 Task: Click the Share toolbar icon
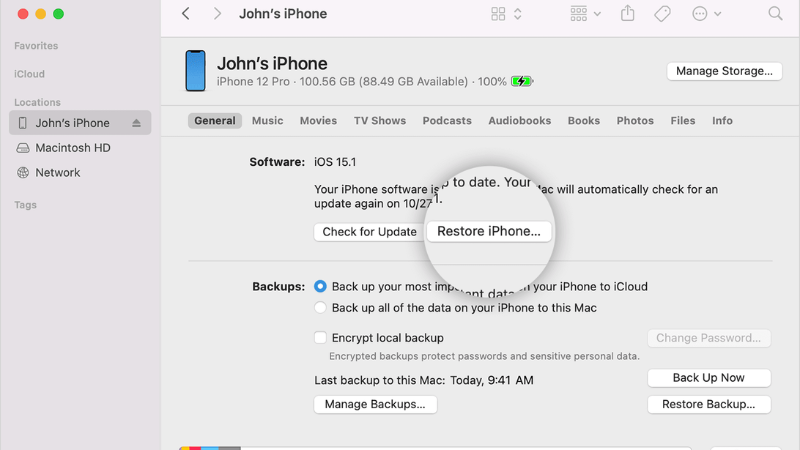(628, 13)
